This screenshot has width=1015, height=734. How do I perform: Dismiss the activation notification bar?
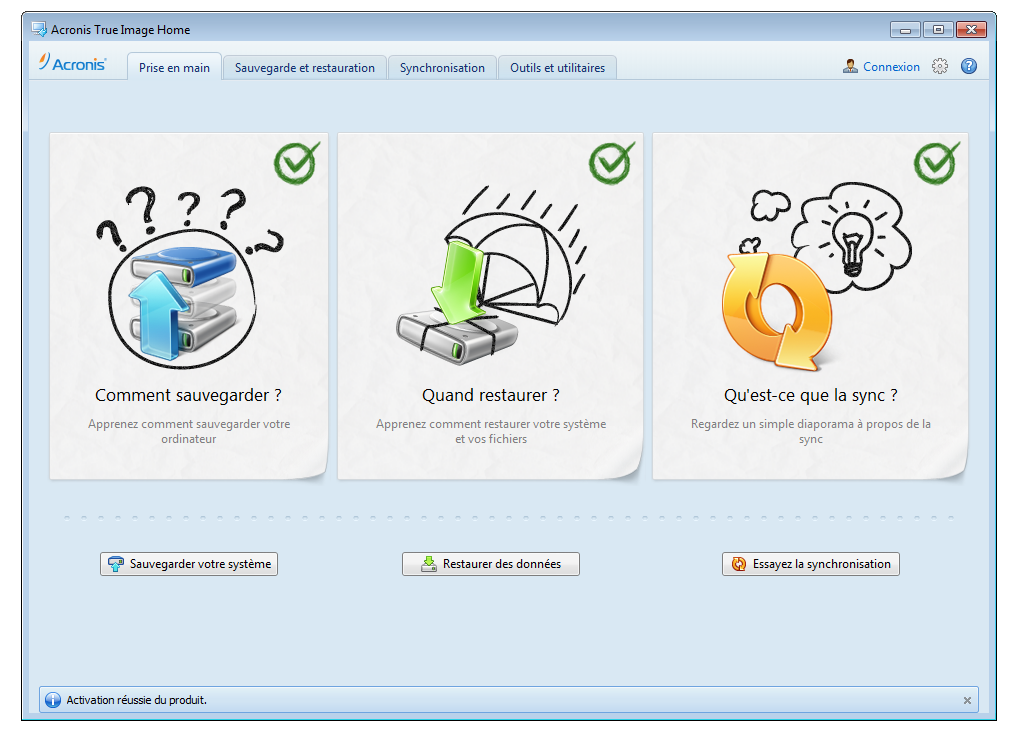(967, 701)
